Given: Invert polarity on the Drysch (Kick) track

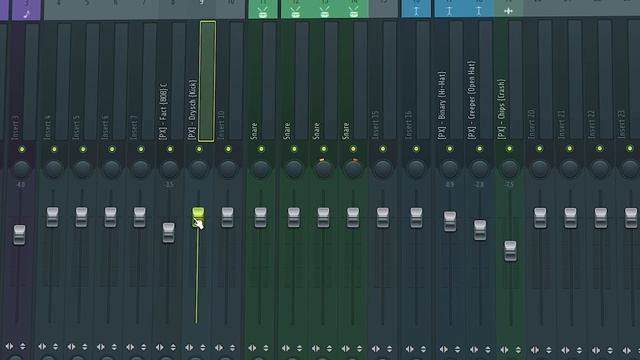Looking at the screenshot, I should (x=203, y=348).
